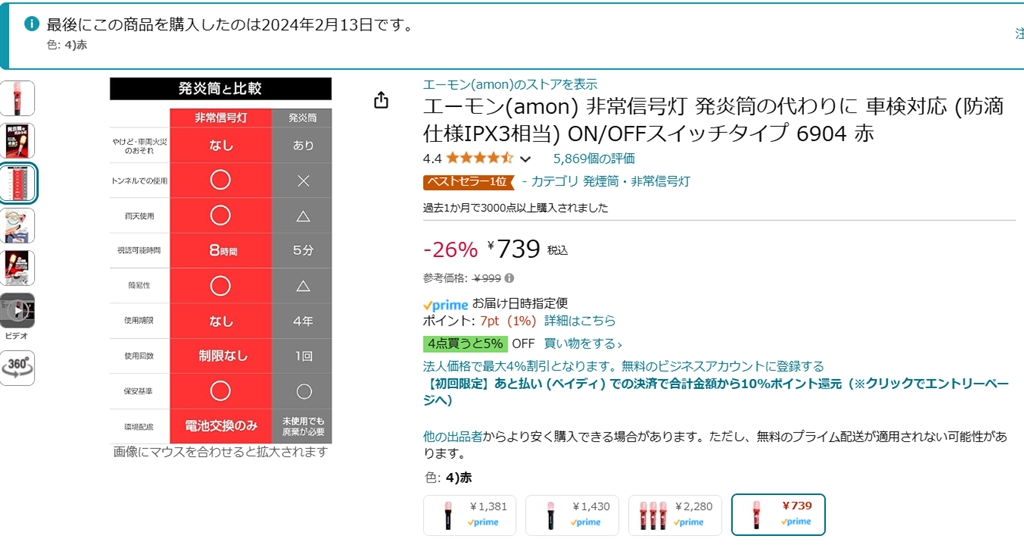
Task: Open the 5,869個の評価 reviews link
Action: 594,158
